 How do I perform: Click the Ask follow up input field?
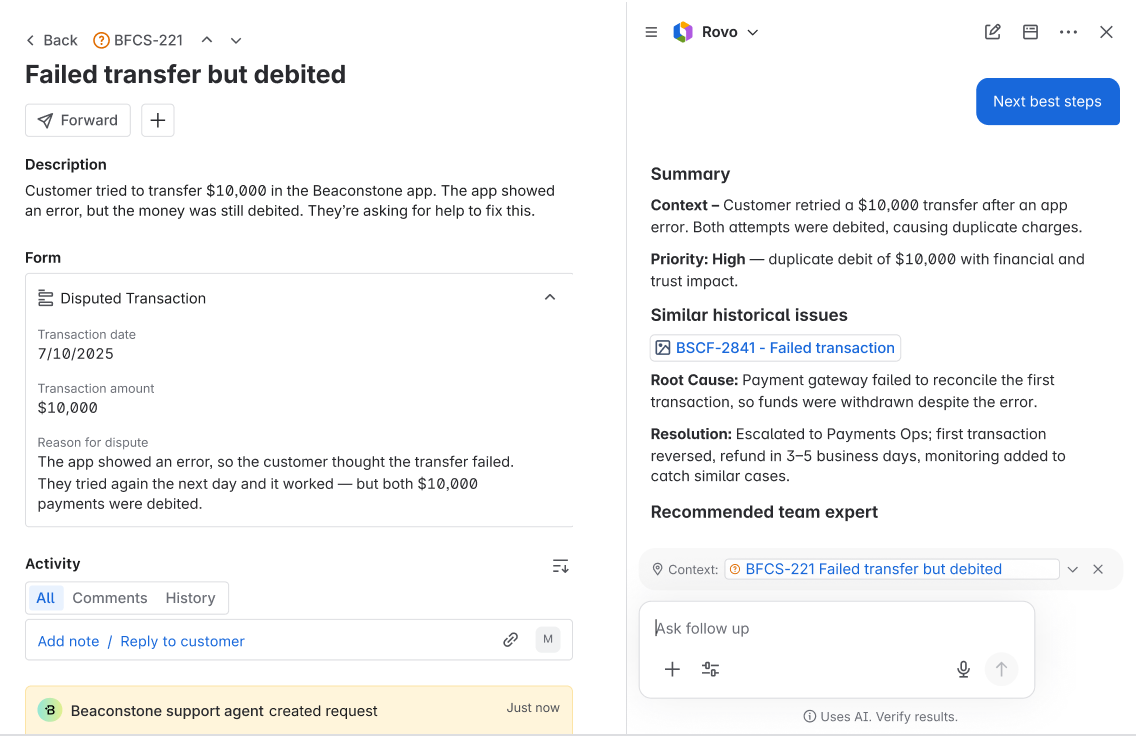click(835, 628)
